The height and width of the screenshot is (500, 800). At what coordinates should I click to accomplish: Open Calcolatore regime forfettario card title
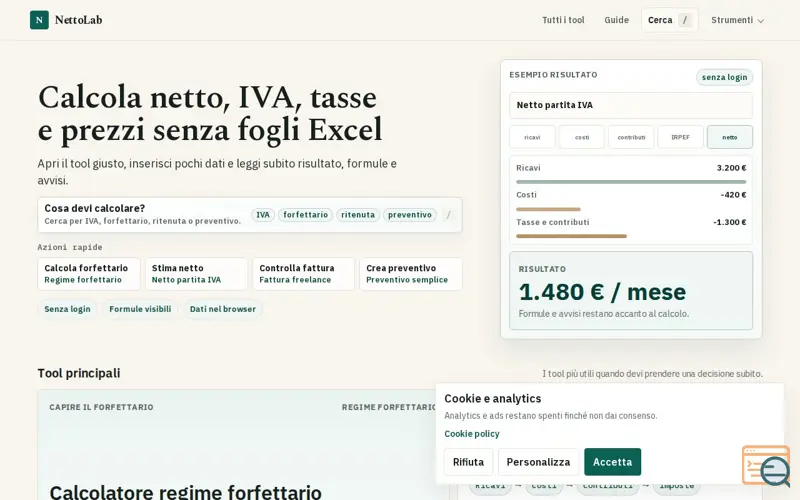click(x=186, y=492)
